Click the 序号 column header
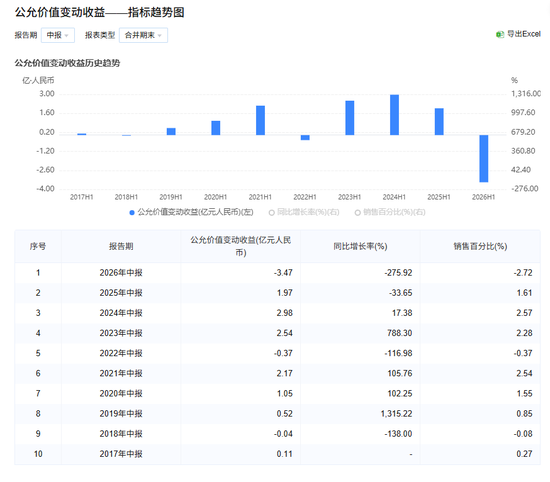The width and height of the screenshot is (550, 482). pyautogui.click(x=38, y=246)
